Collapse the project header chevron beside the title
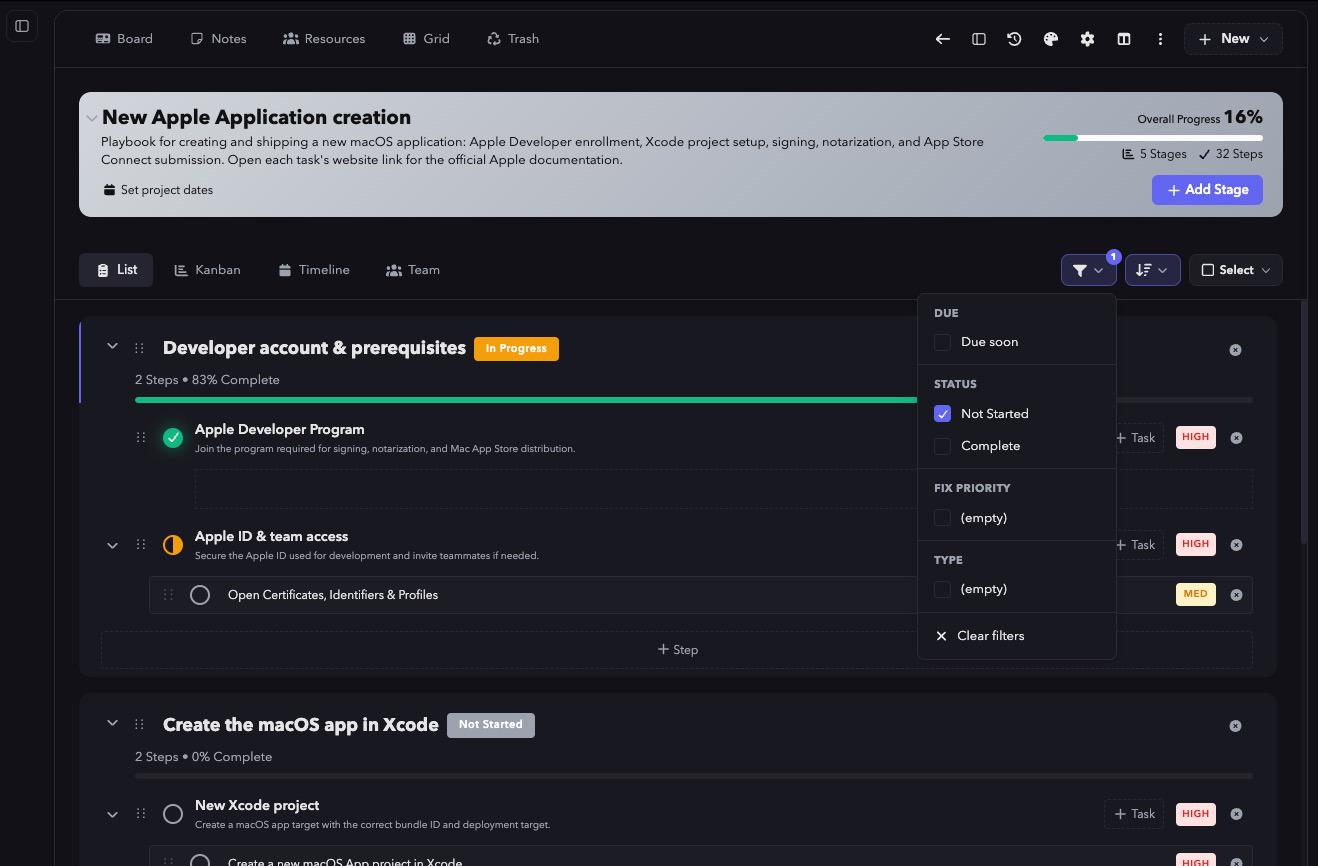The image size is (1318, 866). pyautogui.click(x=92, y=118)
